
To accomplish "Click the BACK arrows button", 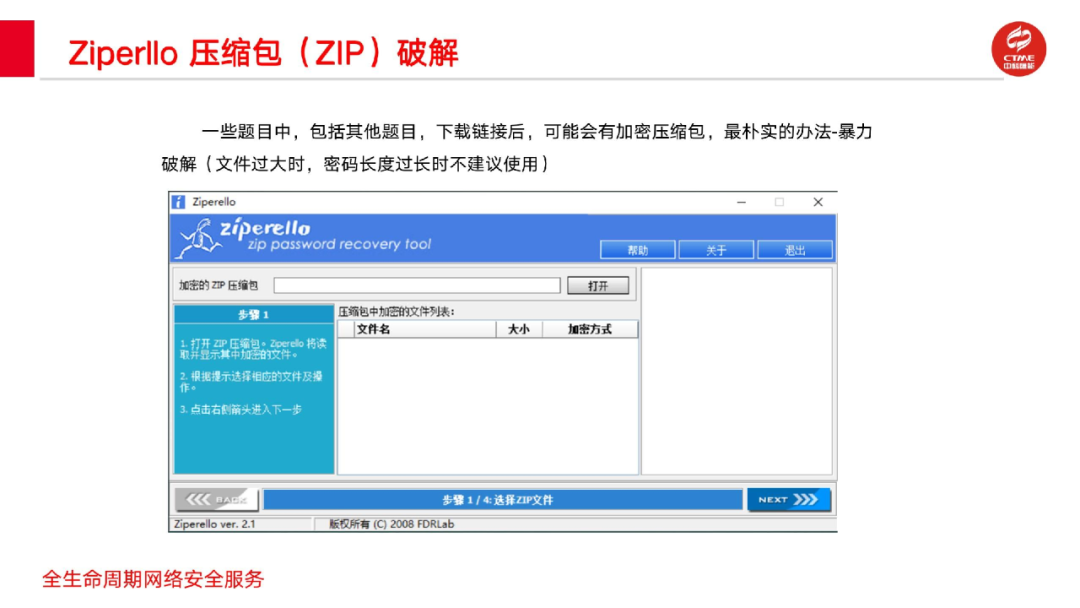I will (217, 500).
